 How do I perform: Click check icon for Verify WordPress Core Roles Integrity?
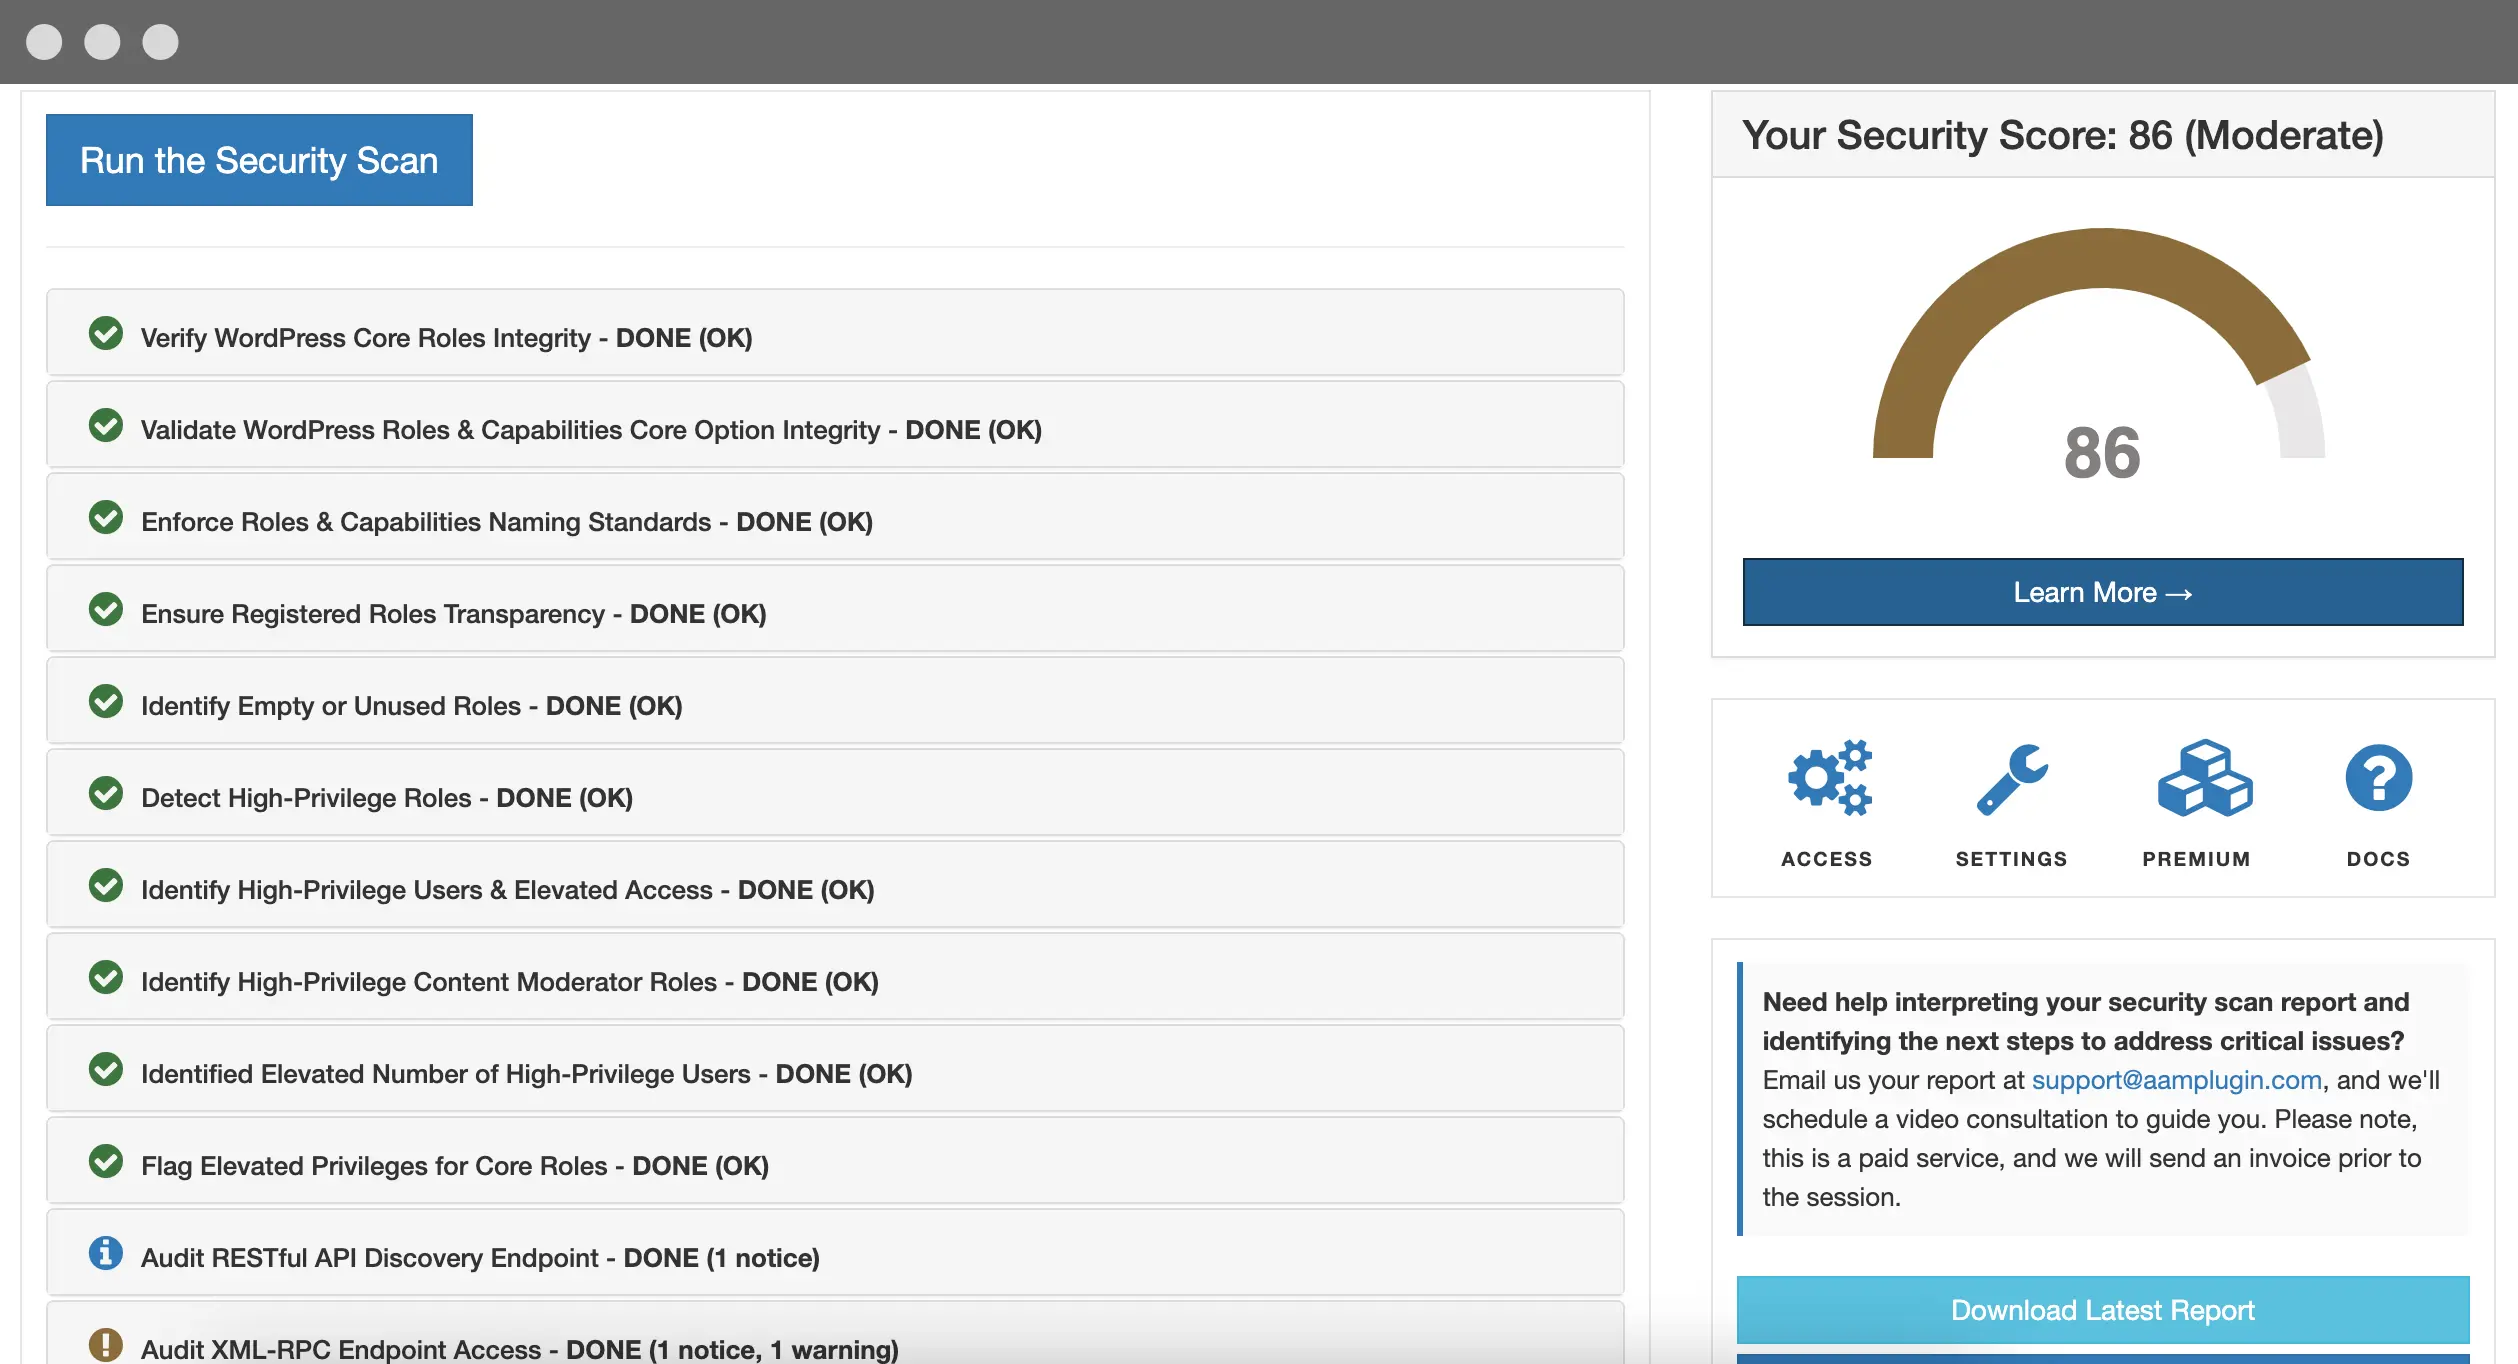[106, 333]
